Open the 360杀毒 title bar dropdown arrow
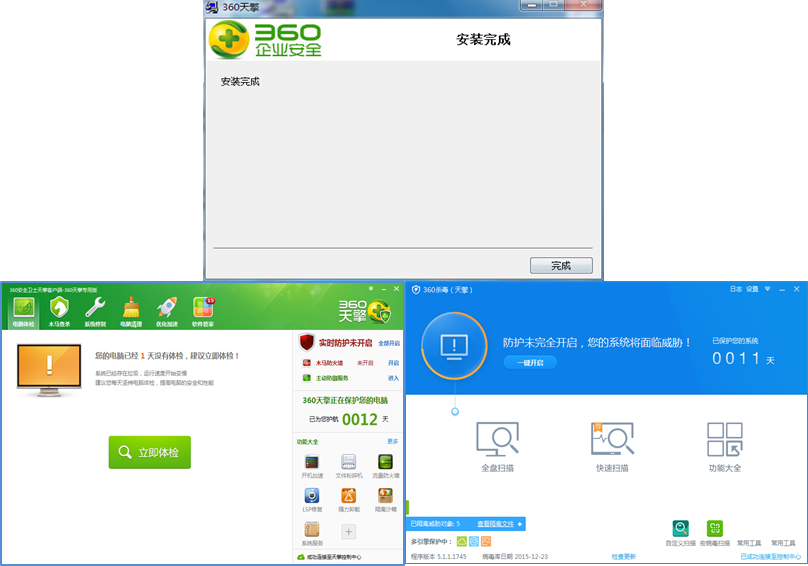 click(767, 289)
